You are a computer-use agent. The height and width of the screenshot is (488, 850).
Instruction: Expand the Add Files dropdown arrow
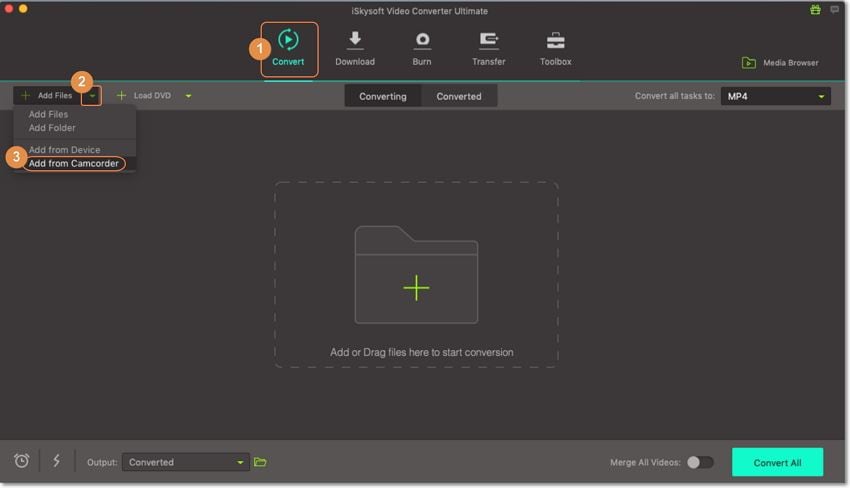pyautogui.click(x=92, y=96)
